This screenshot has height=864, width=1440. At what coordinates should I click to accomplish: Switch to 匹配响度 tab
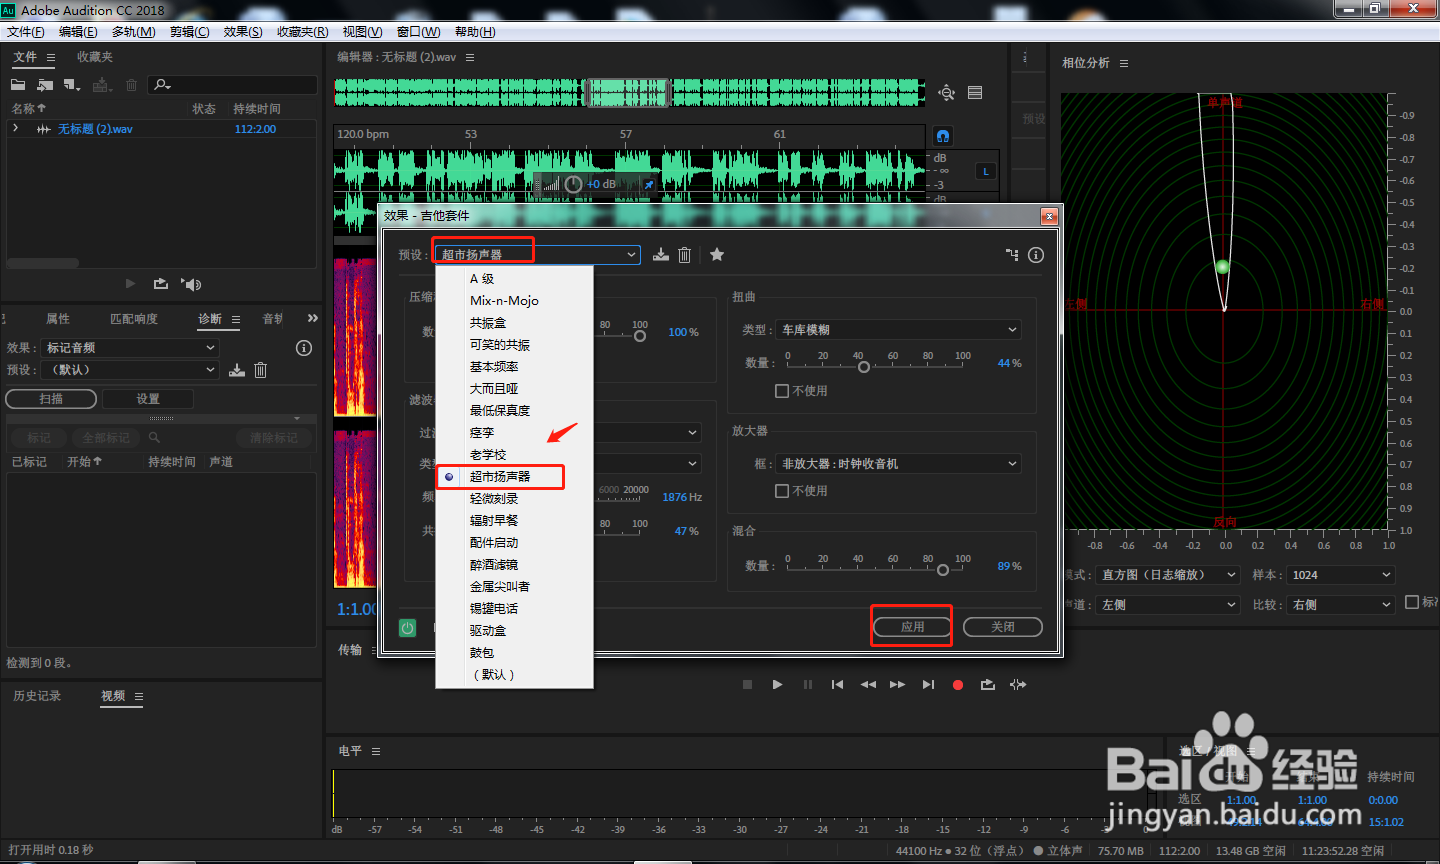(134, 319)
